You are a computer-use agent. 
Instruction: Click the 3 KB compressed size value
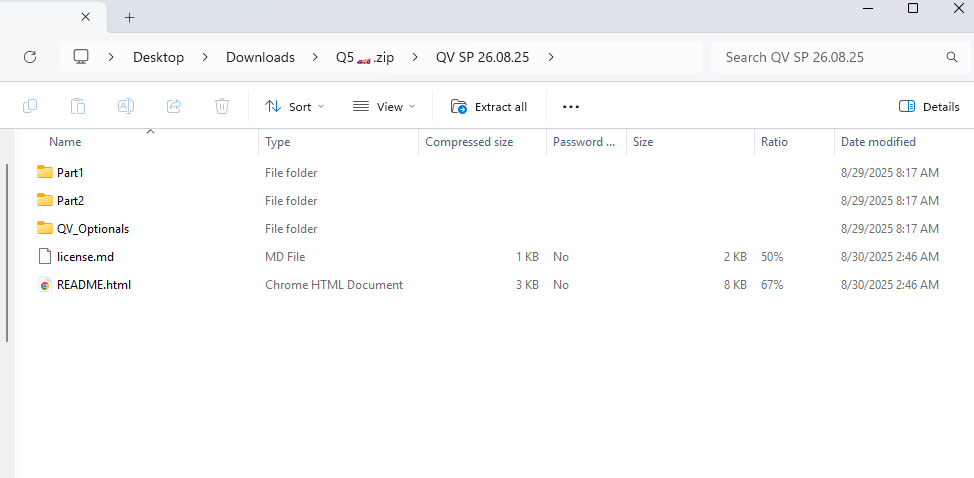click(527, 285)
